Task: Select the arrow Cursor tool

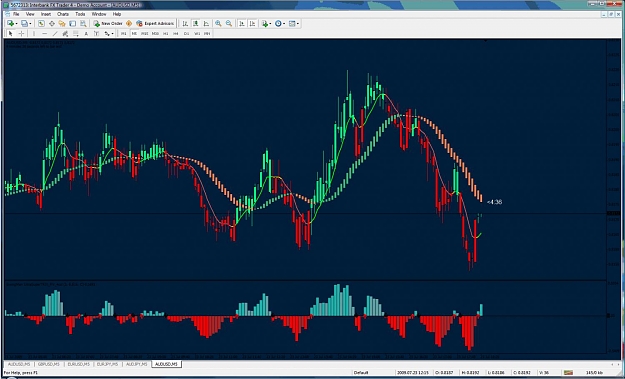Action: [11, 33]
